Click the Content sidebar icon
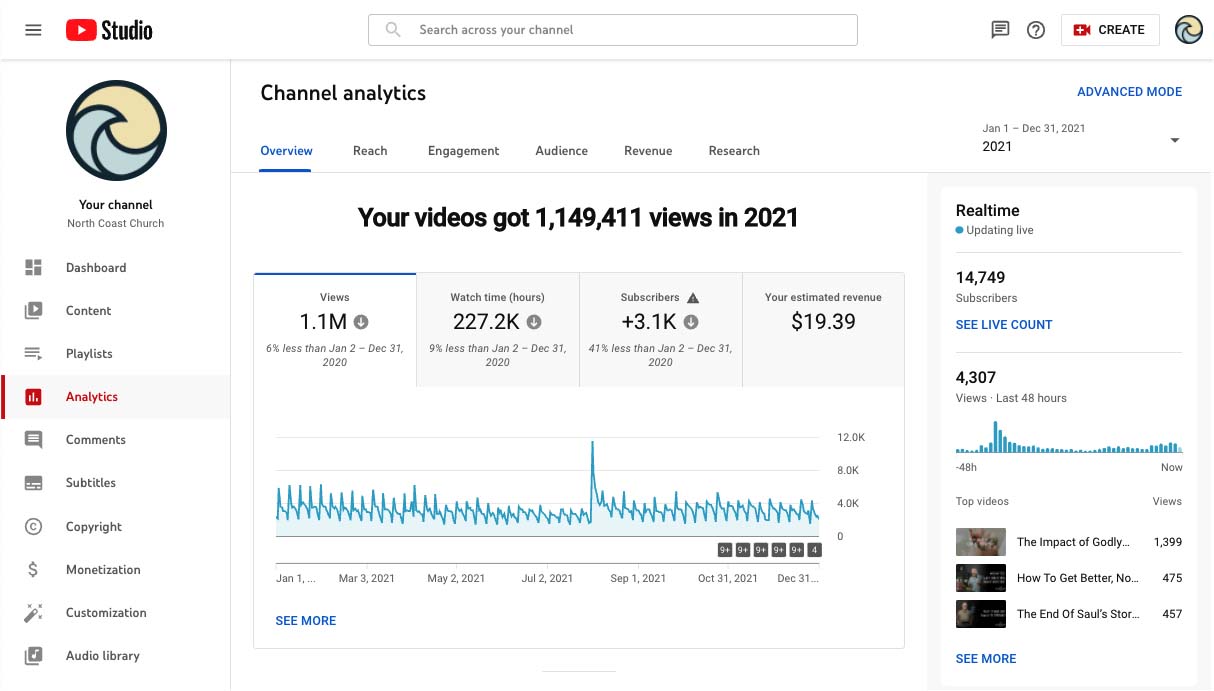1214x691 pixels. [x=33, y=310]
